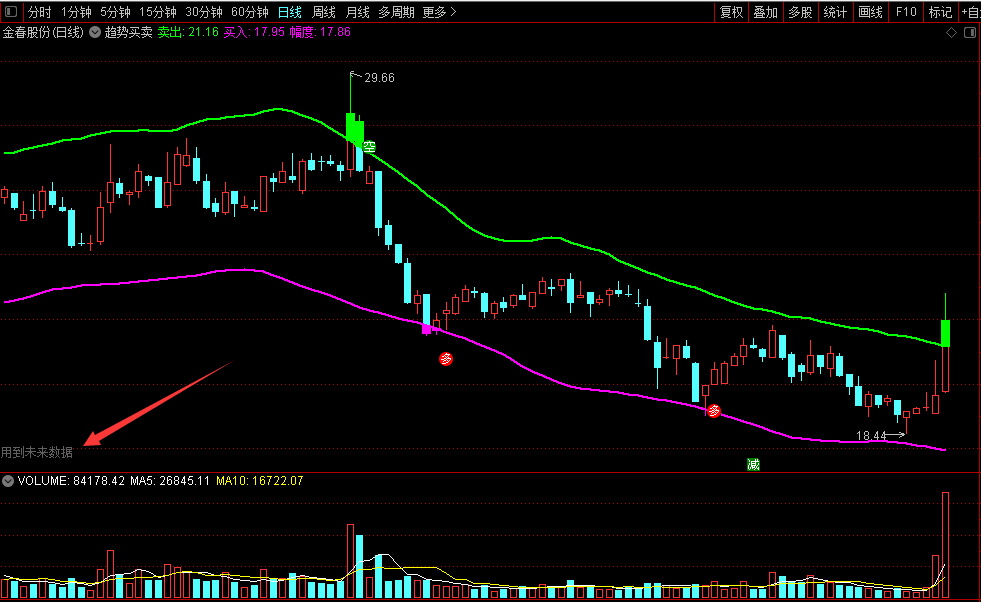Open the 趋势买卖 indicator dropdown circle
981x602 pixels.
coord(95,32)
